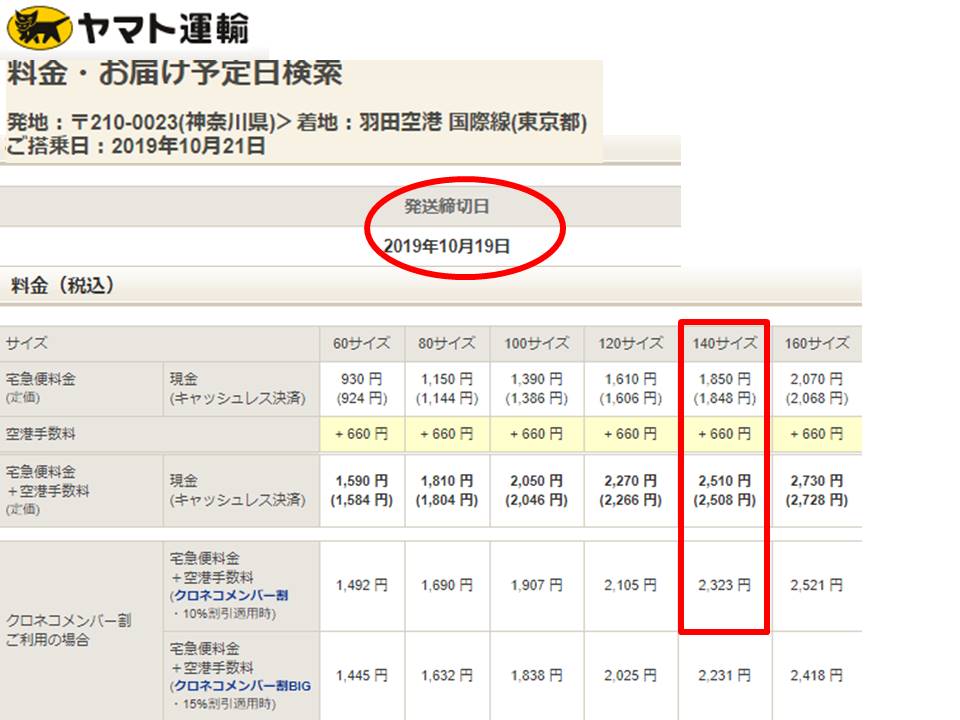Click the 2,025 円 BIG member price
The width and height of the screenshot is (960, 720).
point(631,676)
